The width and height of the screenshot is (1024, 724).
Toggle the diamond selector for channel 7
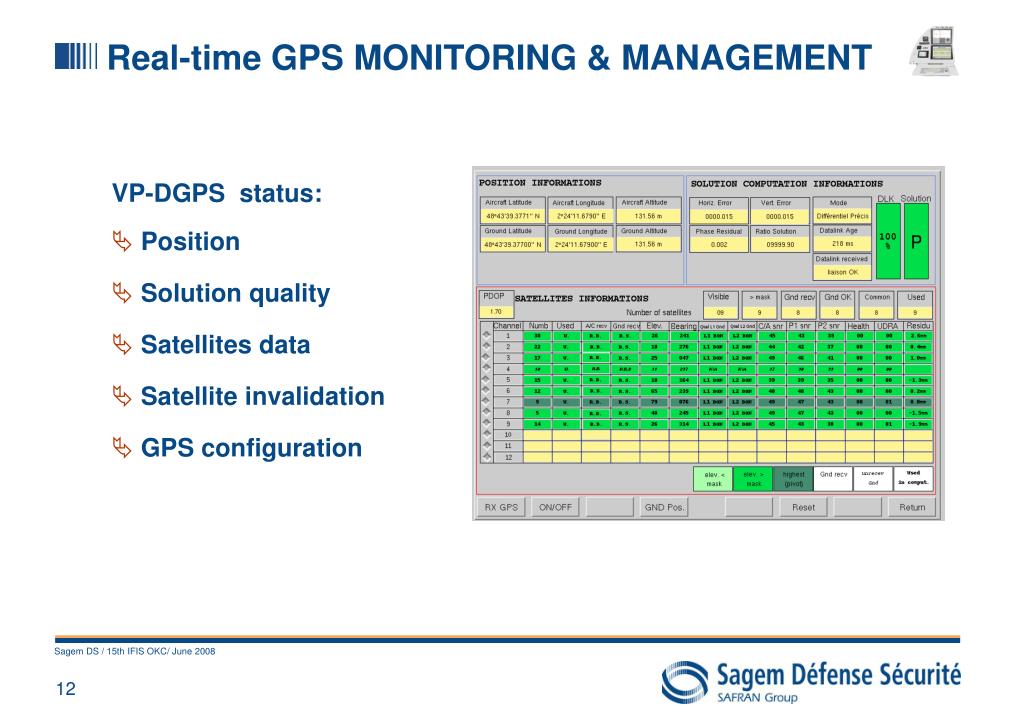pyautogui.click(x=486, y=401)
